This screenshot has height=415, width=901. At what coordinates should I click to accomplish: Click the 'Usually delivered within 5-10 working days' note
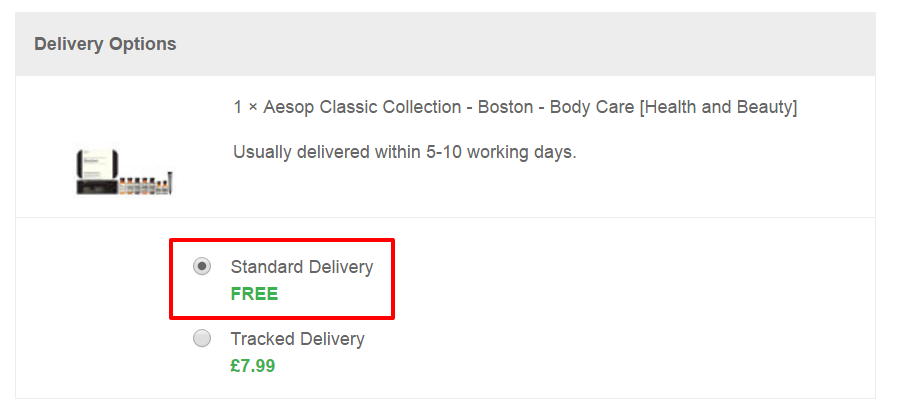[405, 152]
